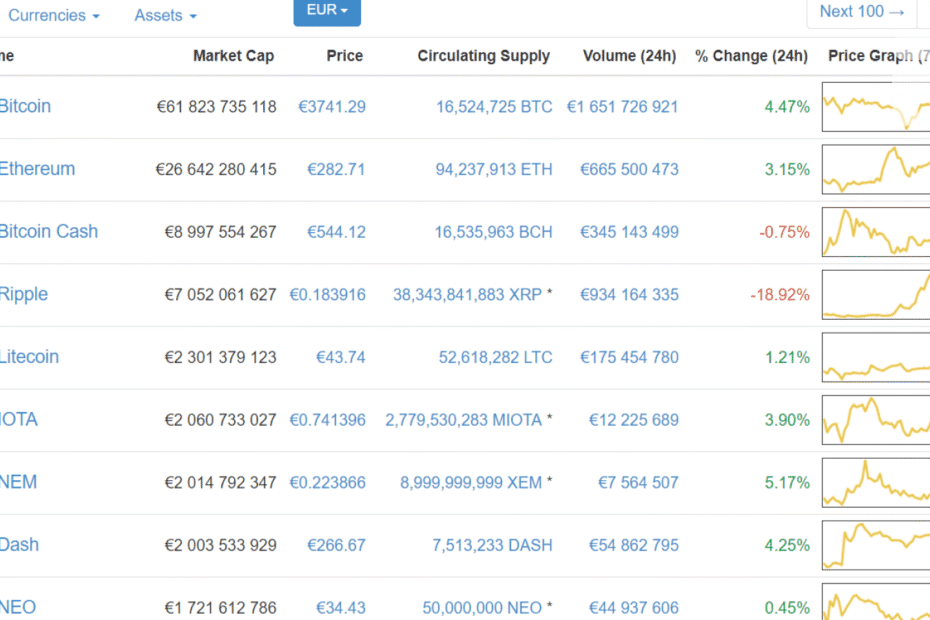
Task: Click NEO volume €44 937 606
Action: (633, 608)
